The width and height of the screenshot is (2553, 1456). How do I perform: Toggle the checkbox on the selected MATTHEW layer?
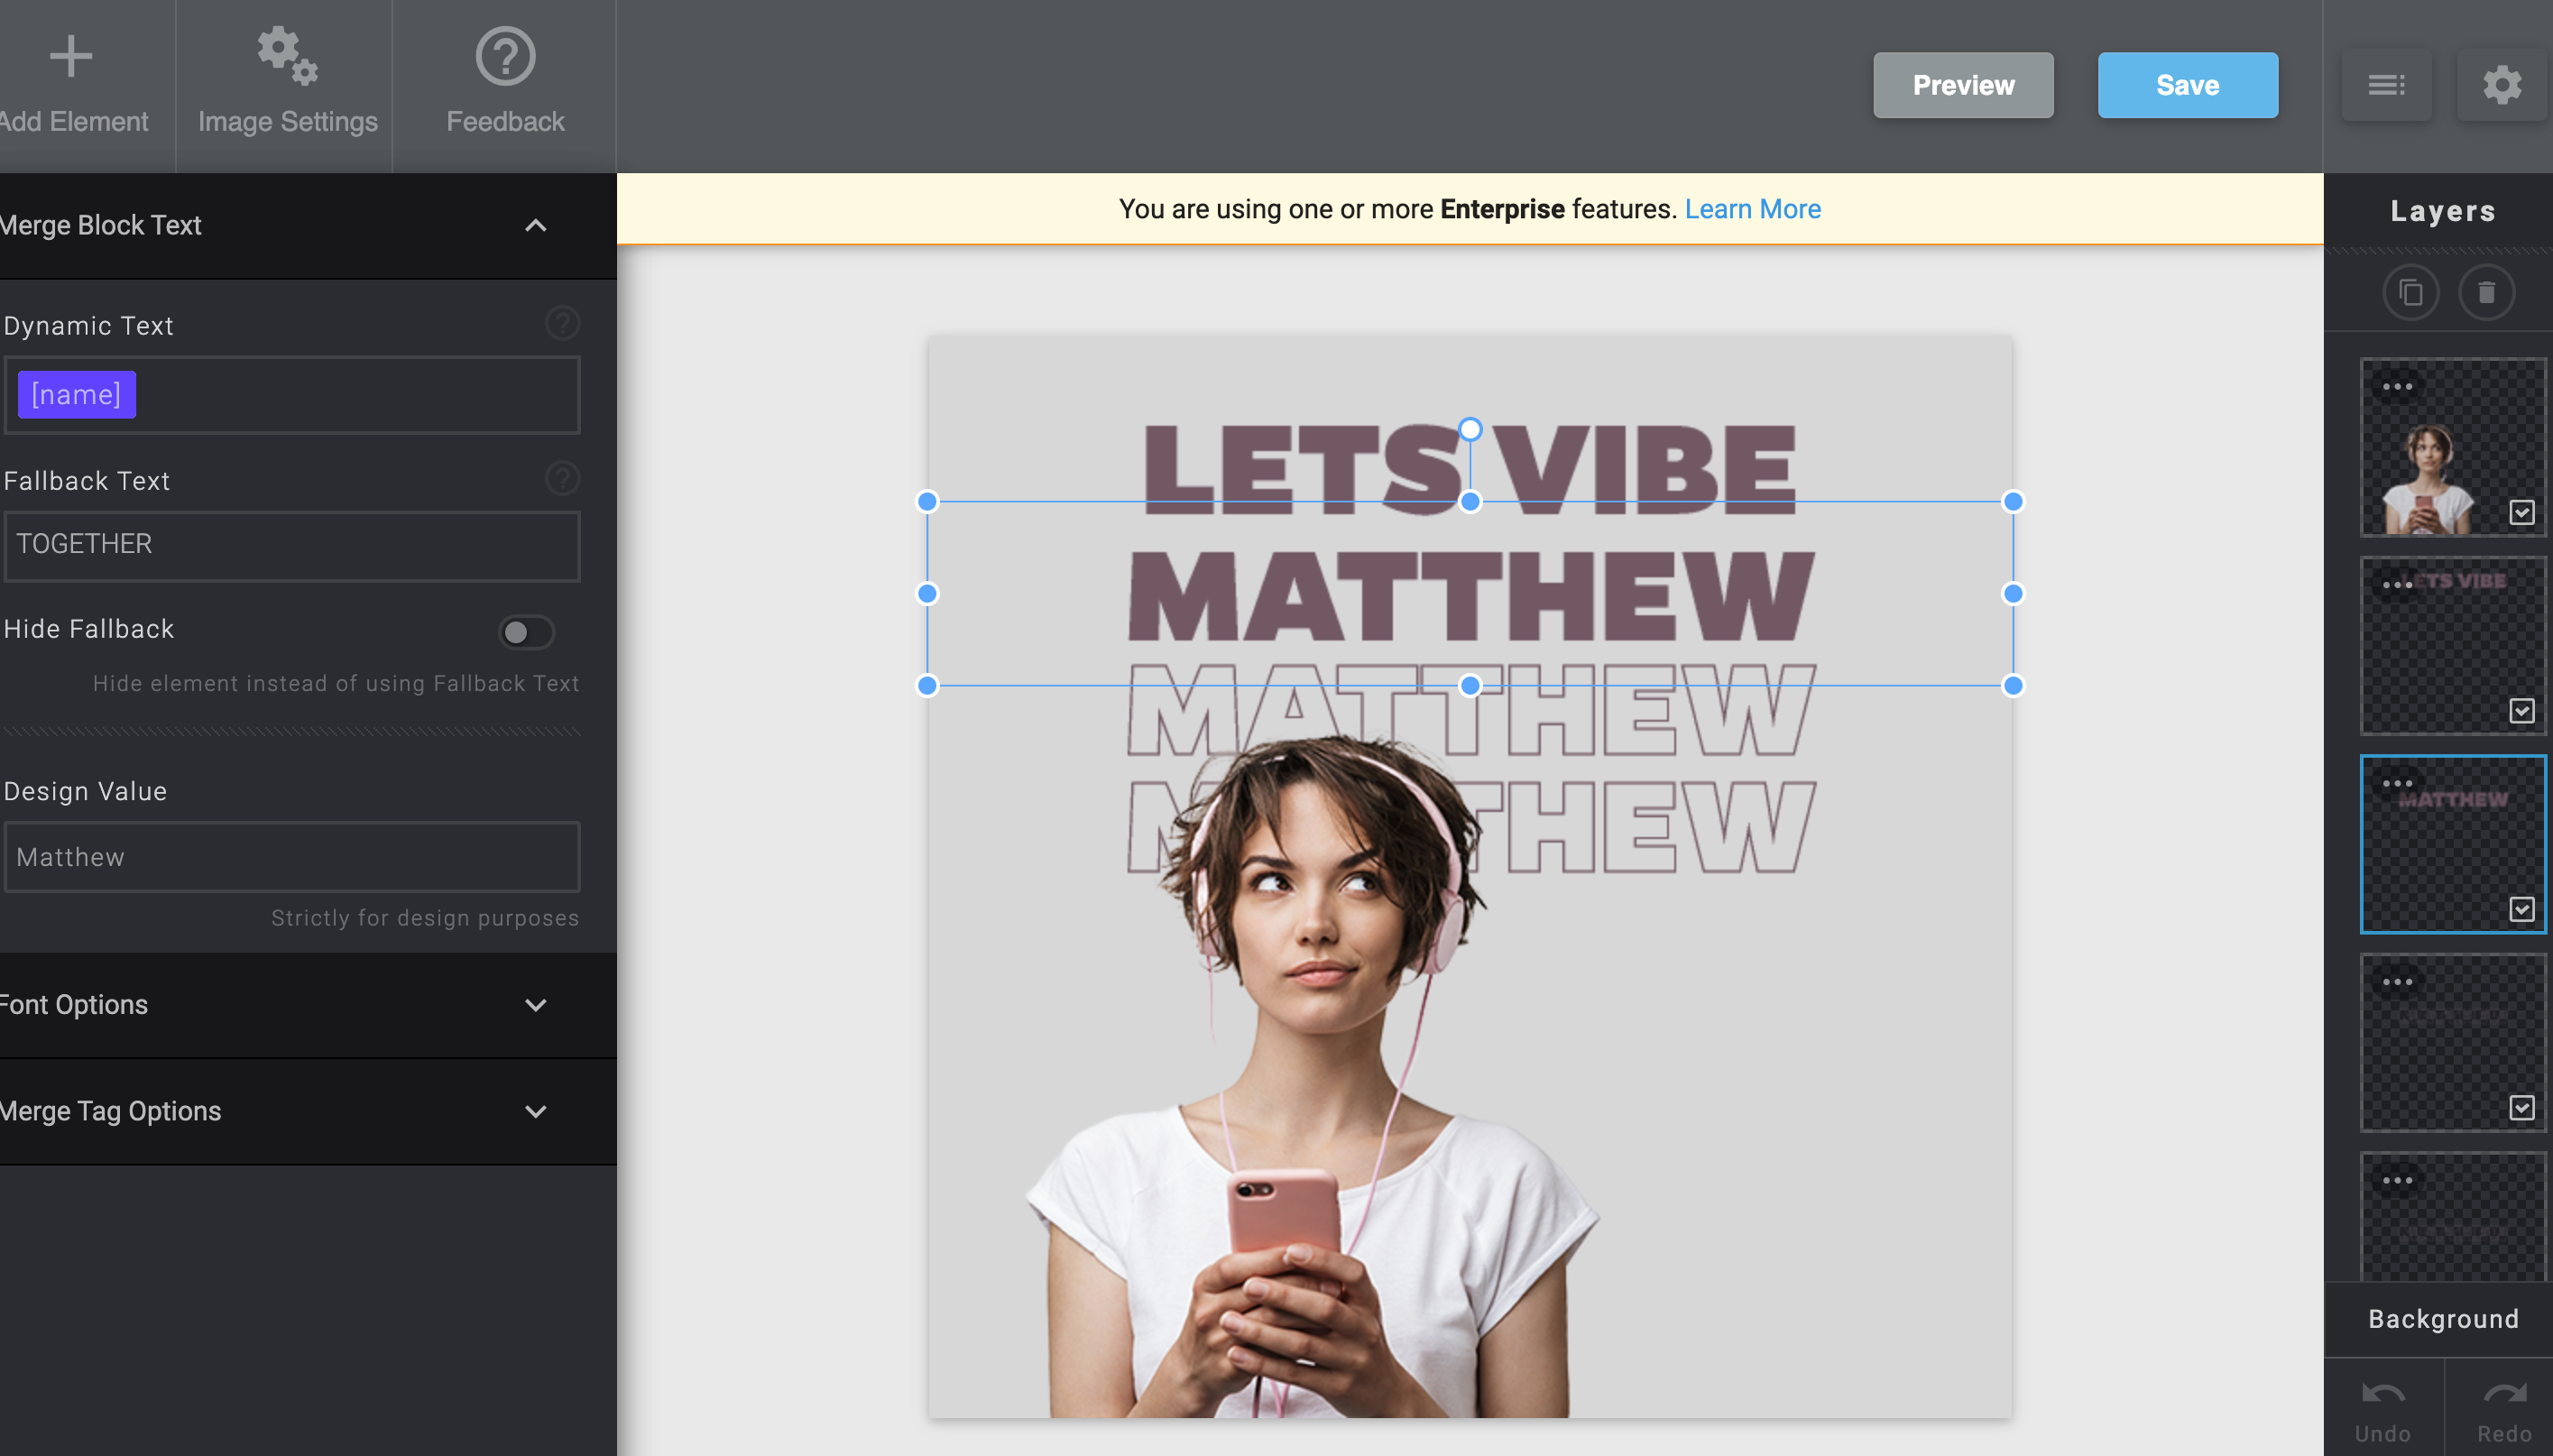coord(2521,909)
